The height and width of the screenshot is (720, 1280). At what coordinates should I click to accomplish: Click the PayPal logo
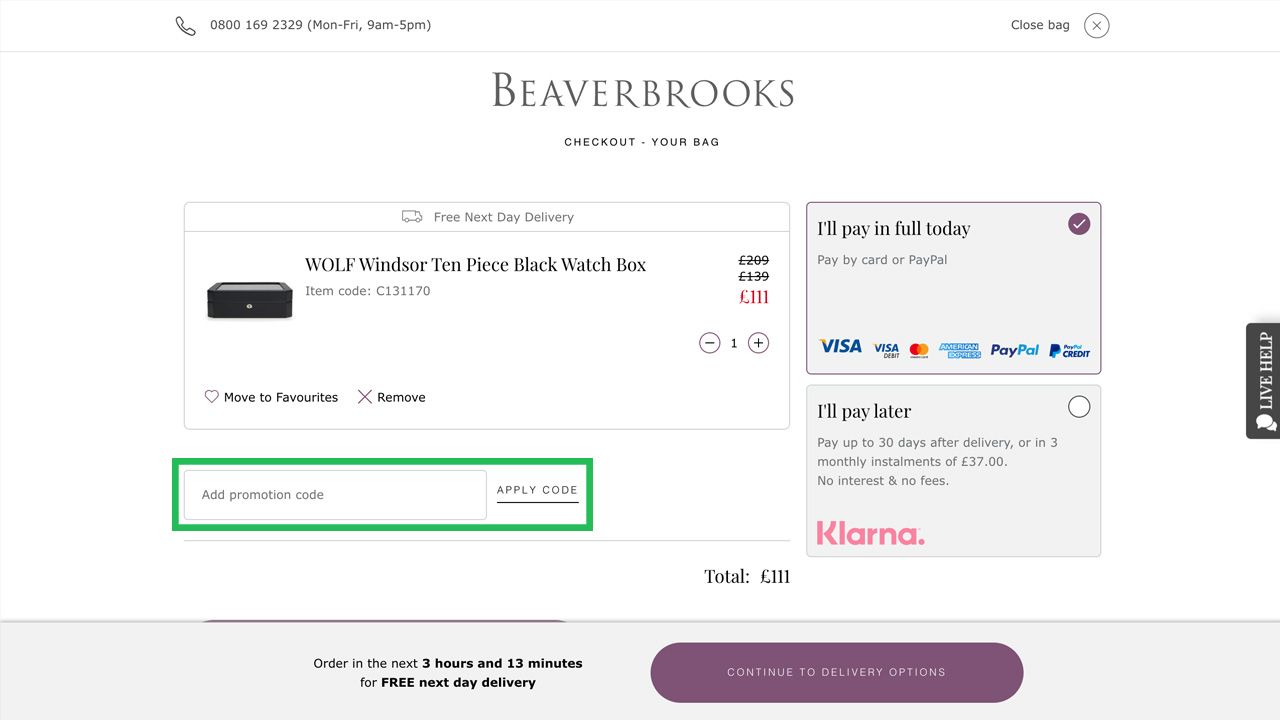tap(1014, 350)
